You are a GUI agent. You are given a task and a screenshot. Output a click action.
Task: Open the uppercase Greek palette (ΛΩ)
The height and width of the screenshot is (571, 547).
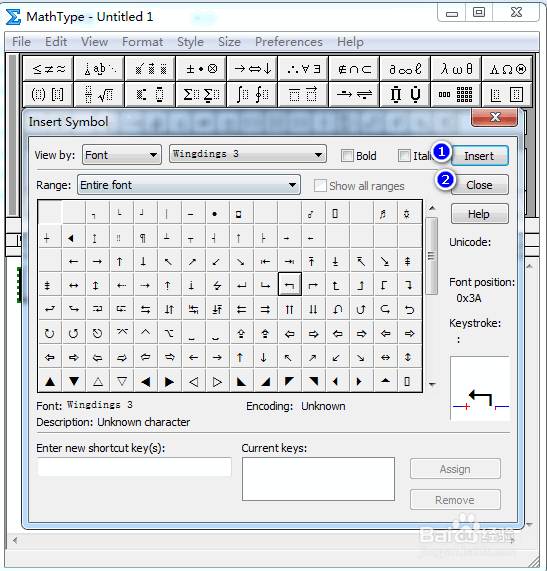tap(507, 68)
